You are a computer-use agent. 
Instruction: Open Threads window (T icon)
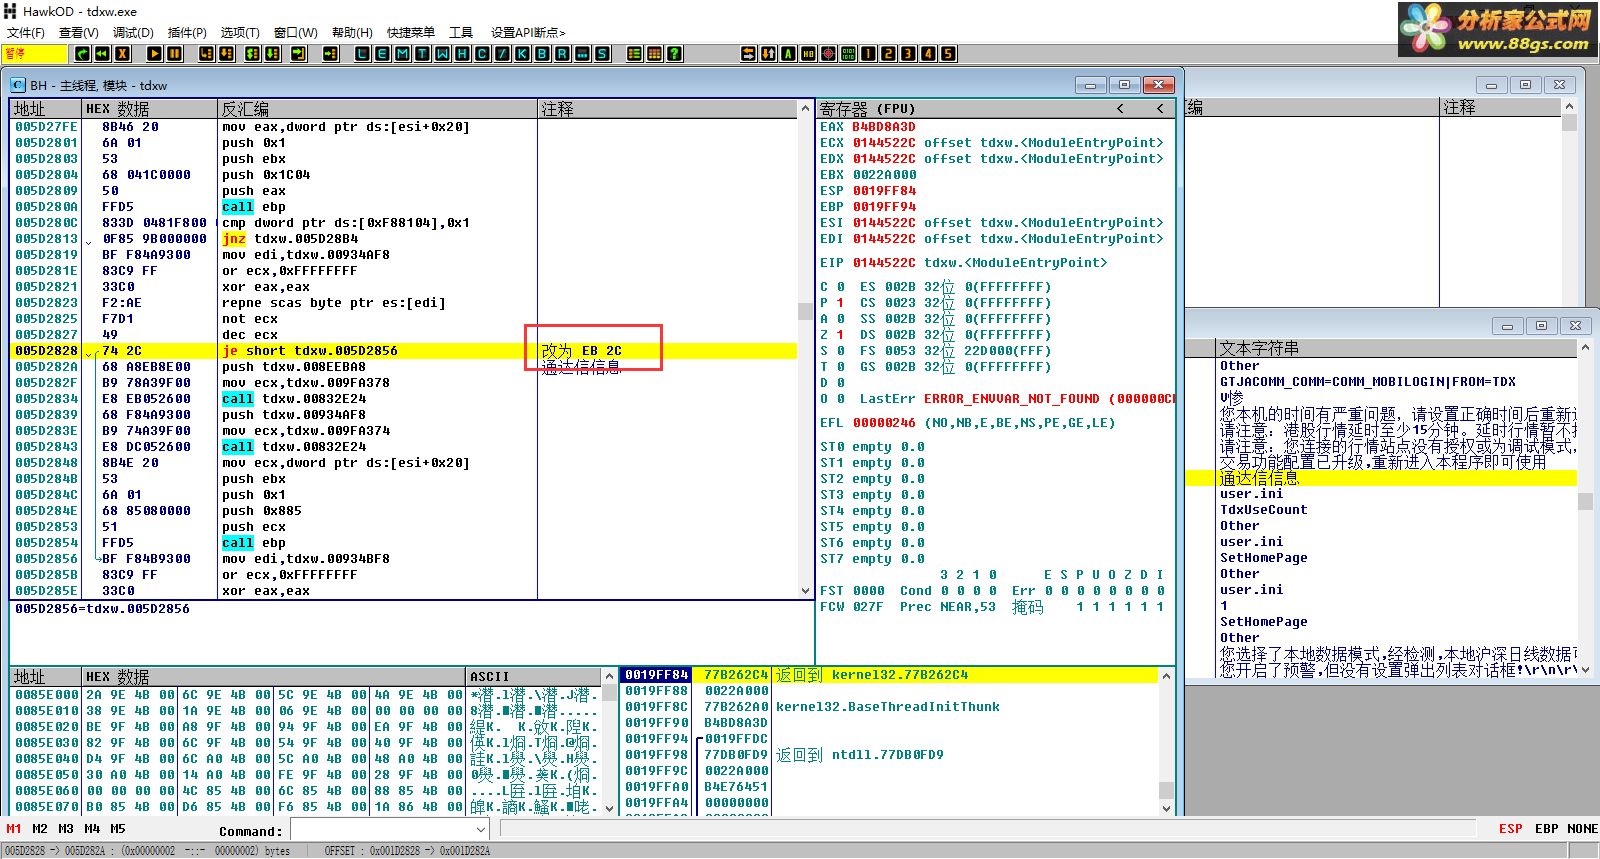point(422,54)
